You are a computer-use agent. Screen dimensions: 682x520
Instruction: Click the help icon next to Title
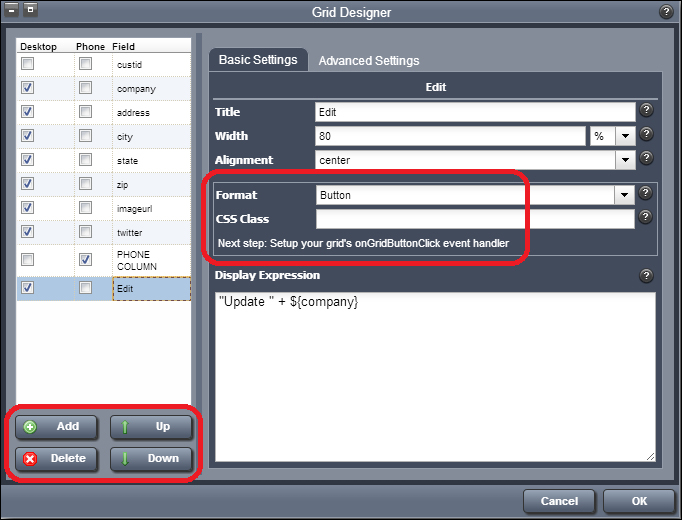pos(647,111)
